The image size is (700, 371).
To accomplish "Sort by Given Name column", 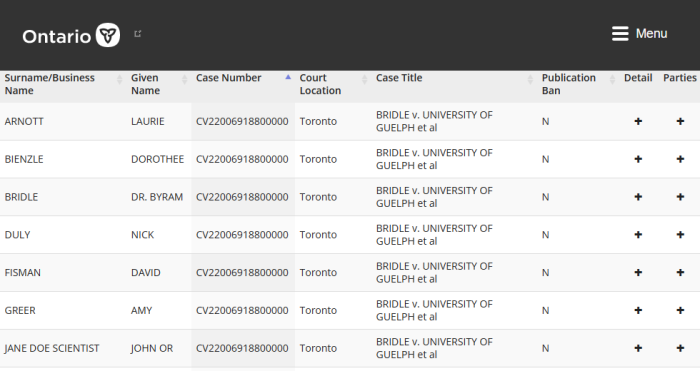I will (x=159, y=84).
